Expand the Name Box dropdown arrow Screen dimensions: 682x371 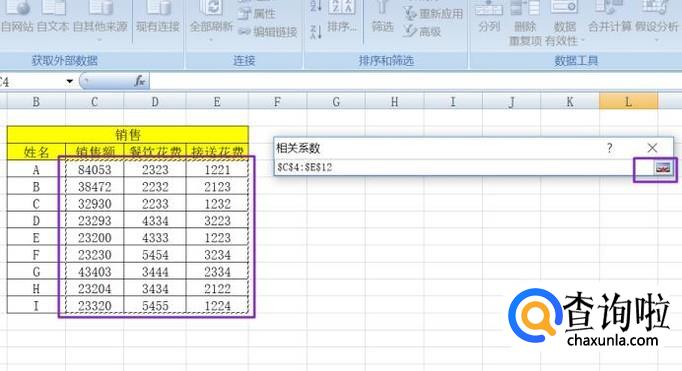tap(70, 81)
